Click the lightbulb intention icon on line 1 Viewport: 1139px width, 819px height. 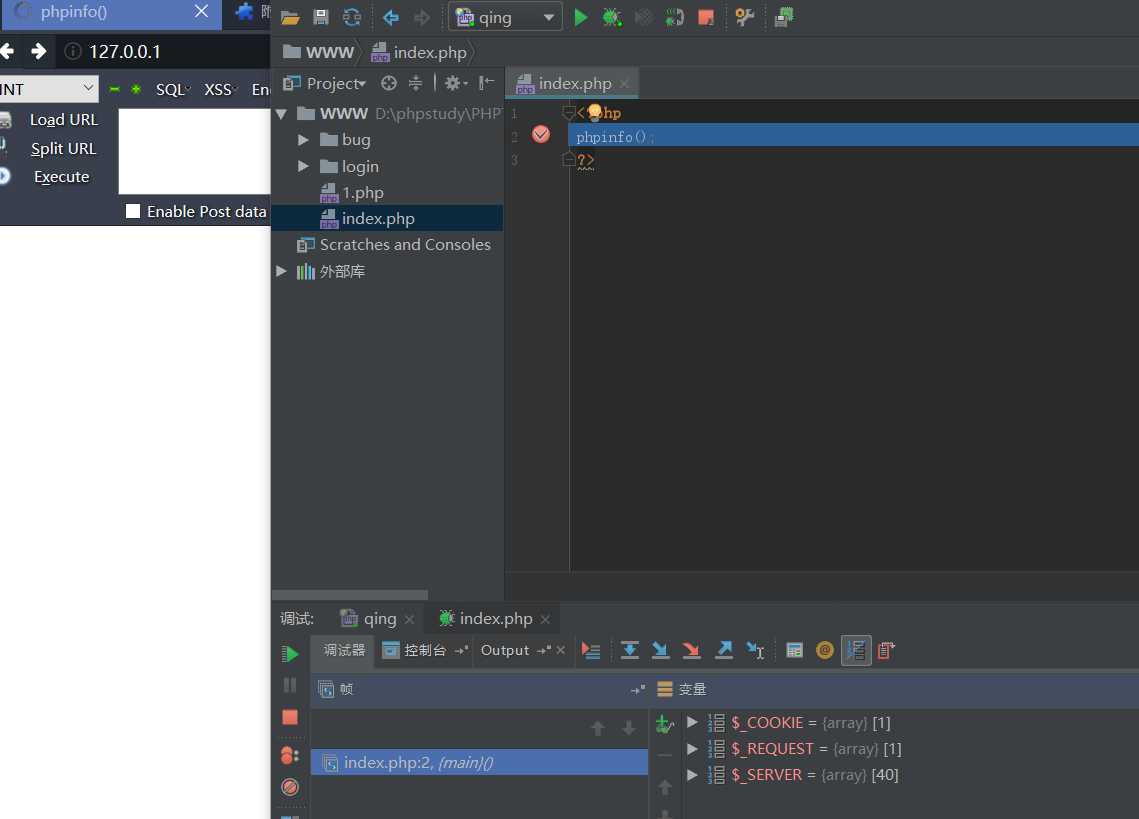point(594,112)
